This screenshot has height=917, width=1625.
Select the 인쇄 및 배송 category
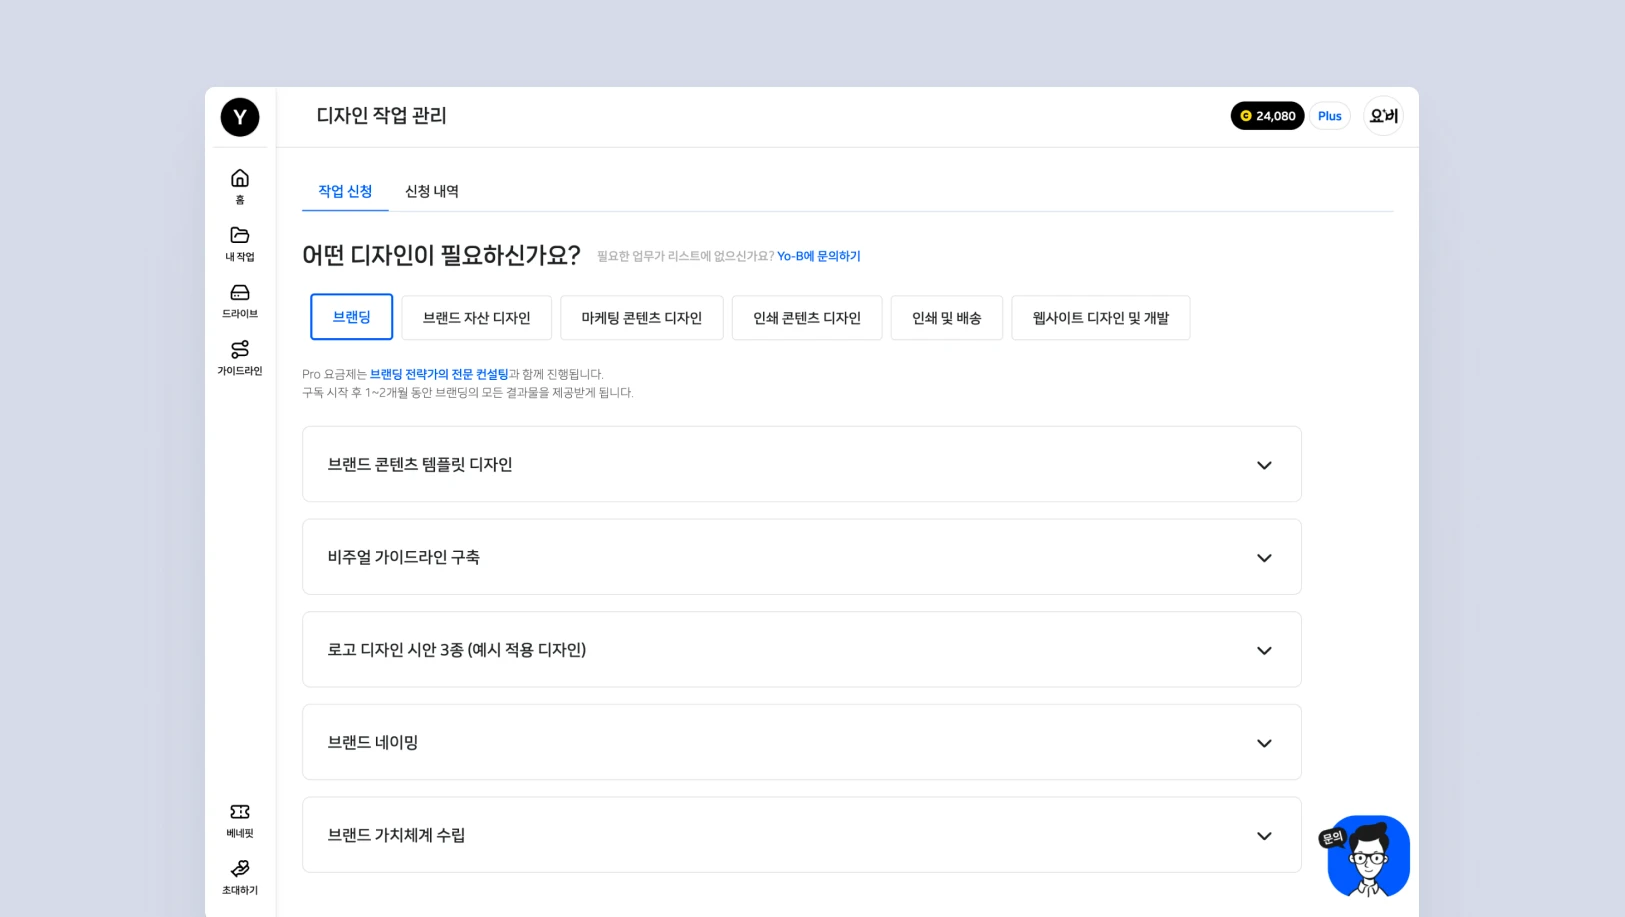(x=946, y=318)
